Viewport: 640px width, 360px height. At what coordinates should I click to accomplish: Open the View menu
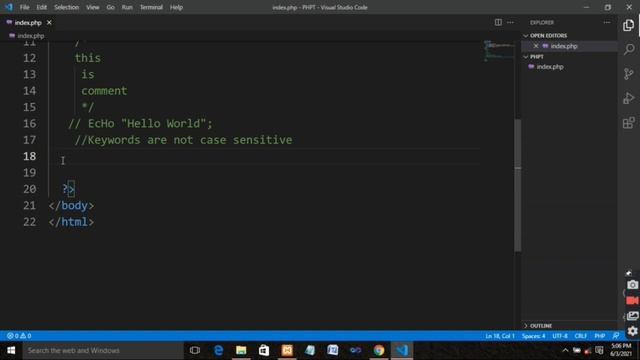tap(93, 7)
